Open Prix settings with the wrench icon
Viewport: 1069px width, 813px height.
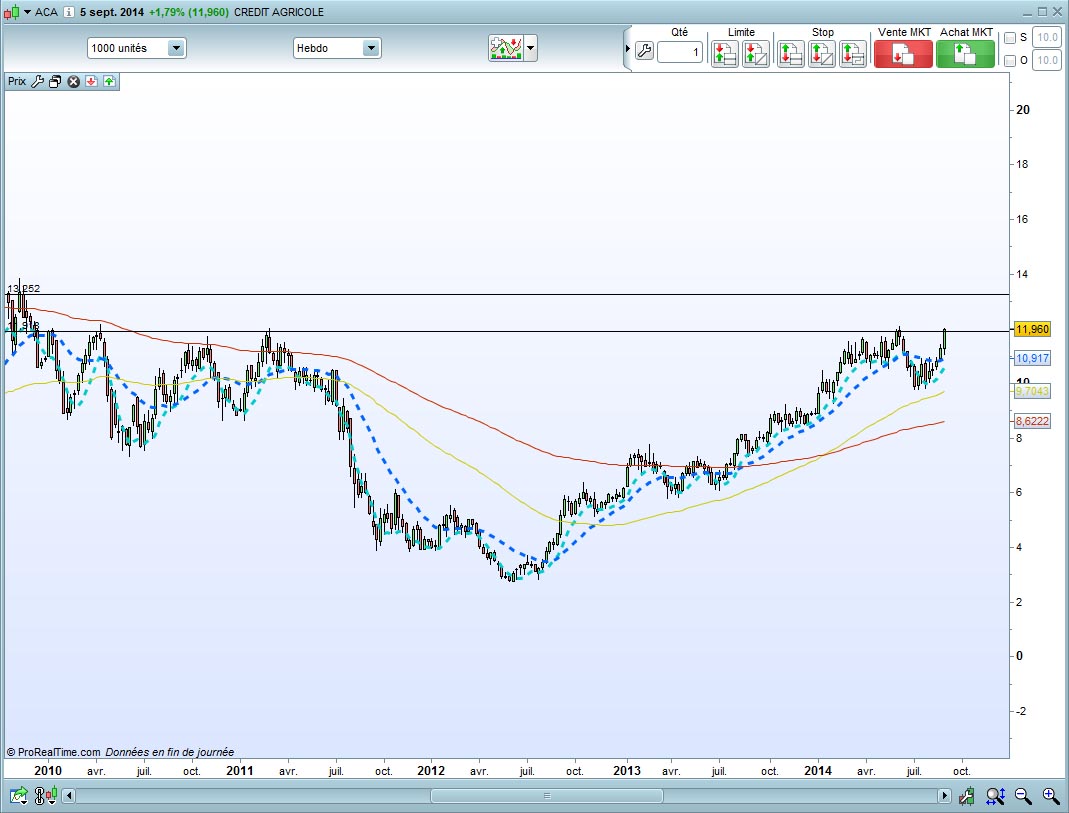37,81
